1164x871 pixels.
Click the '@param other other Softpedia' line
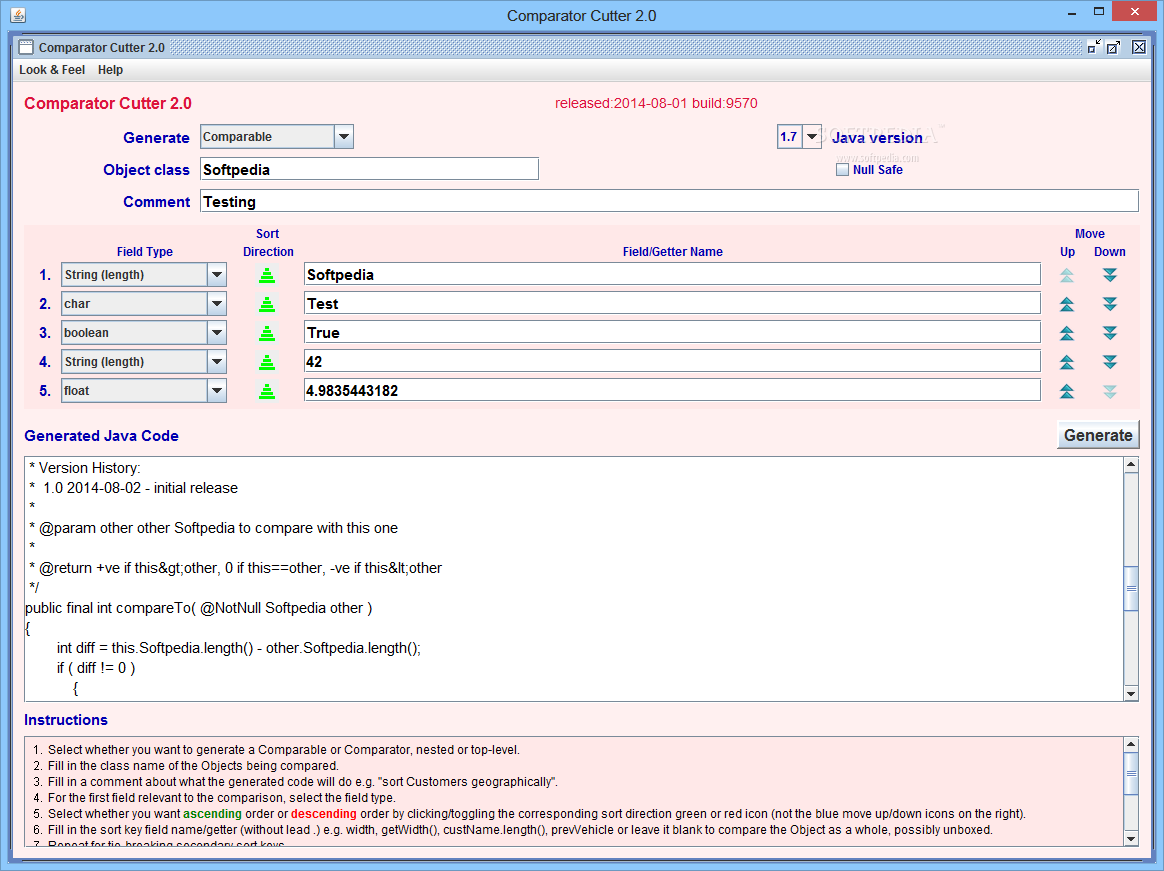(x=213, y=528)
